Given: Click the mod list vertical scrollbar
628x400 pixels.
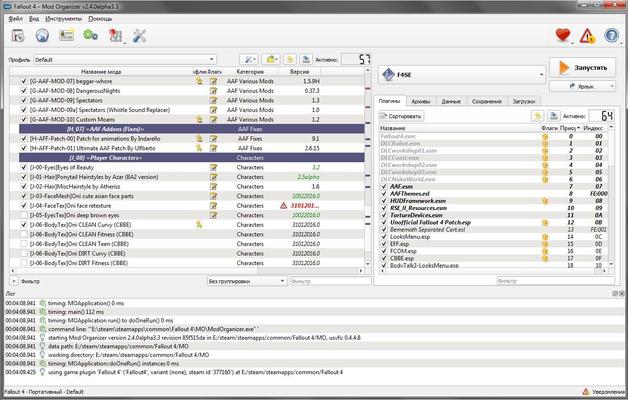Looking at the screenshot, I should coord(368,167).
